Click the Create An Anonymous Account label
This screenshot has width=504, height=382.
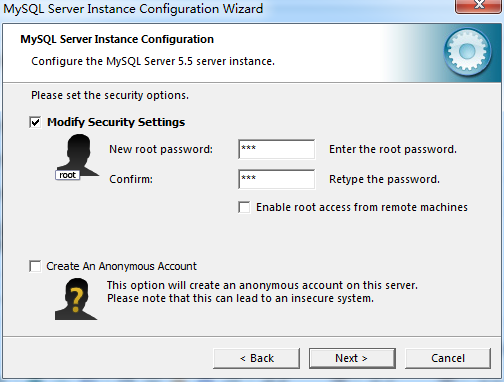click(121, 266)
